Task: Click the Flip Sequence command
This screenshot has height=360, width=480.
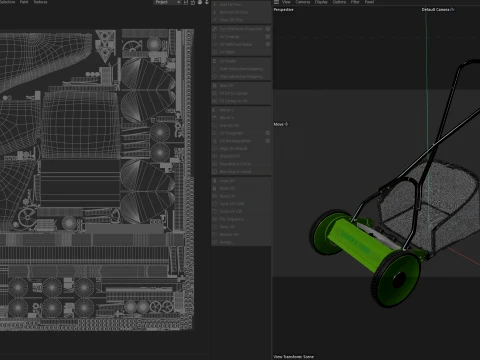Action: (x=241, y=219)
